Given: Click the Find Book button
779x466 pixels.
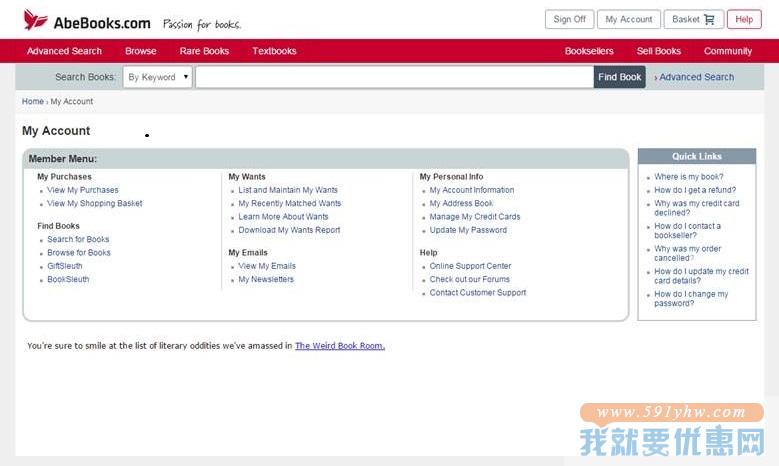Looking at the screenshot, I should pyautogui.click(x=620, y=77).
